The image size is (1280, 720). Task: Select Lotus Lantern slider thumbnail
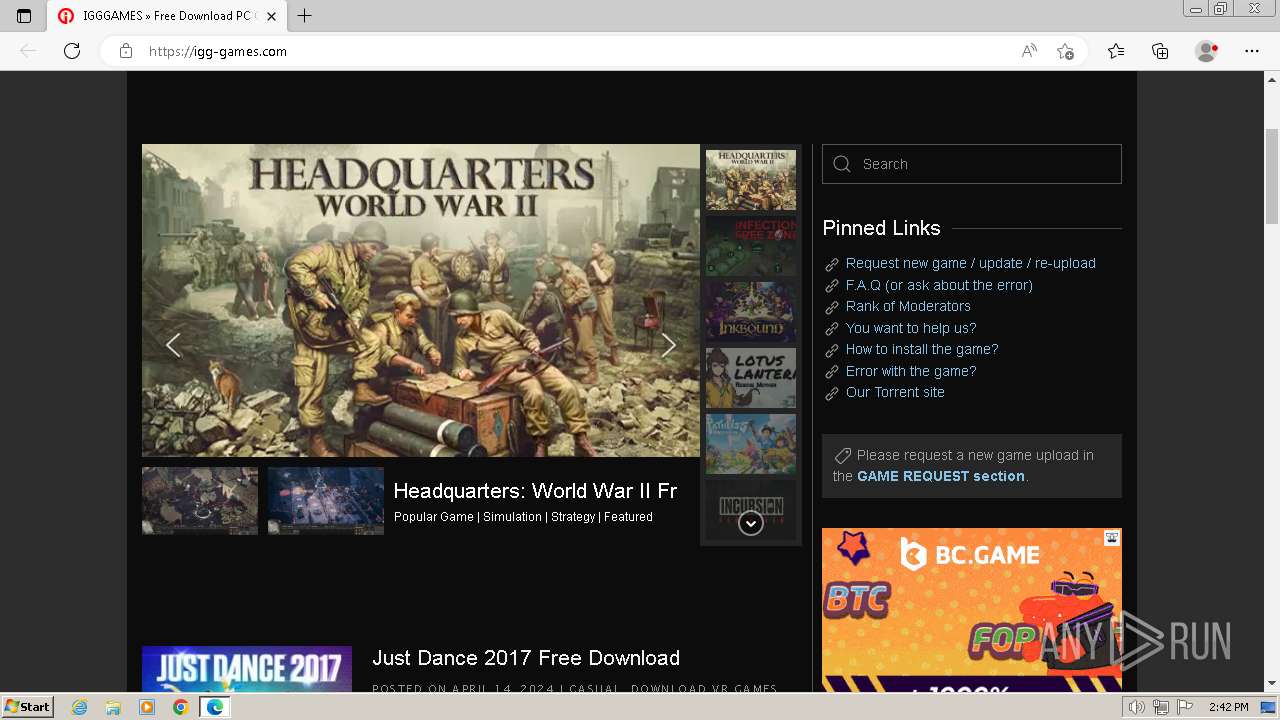(x=751, y=378)
